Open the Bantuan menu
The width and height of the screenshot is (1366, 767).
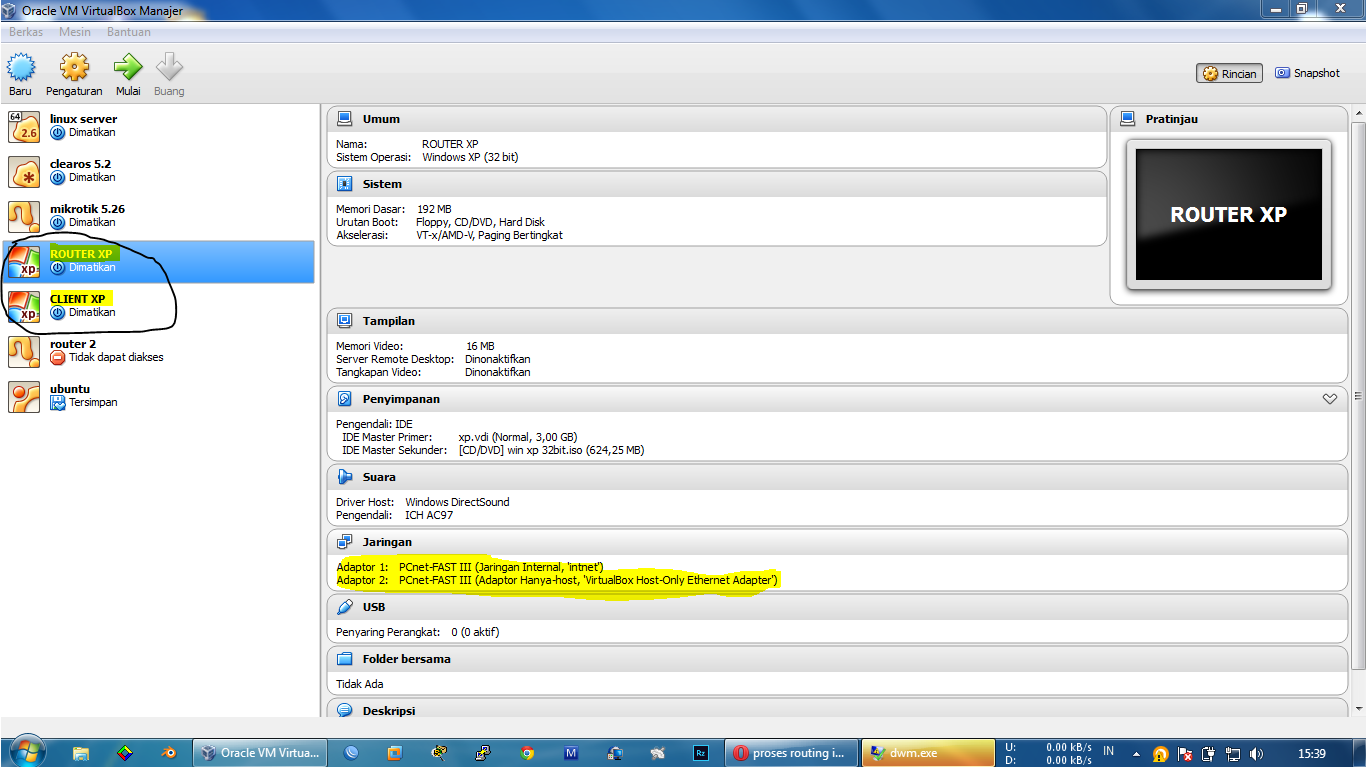click(129, 32)
